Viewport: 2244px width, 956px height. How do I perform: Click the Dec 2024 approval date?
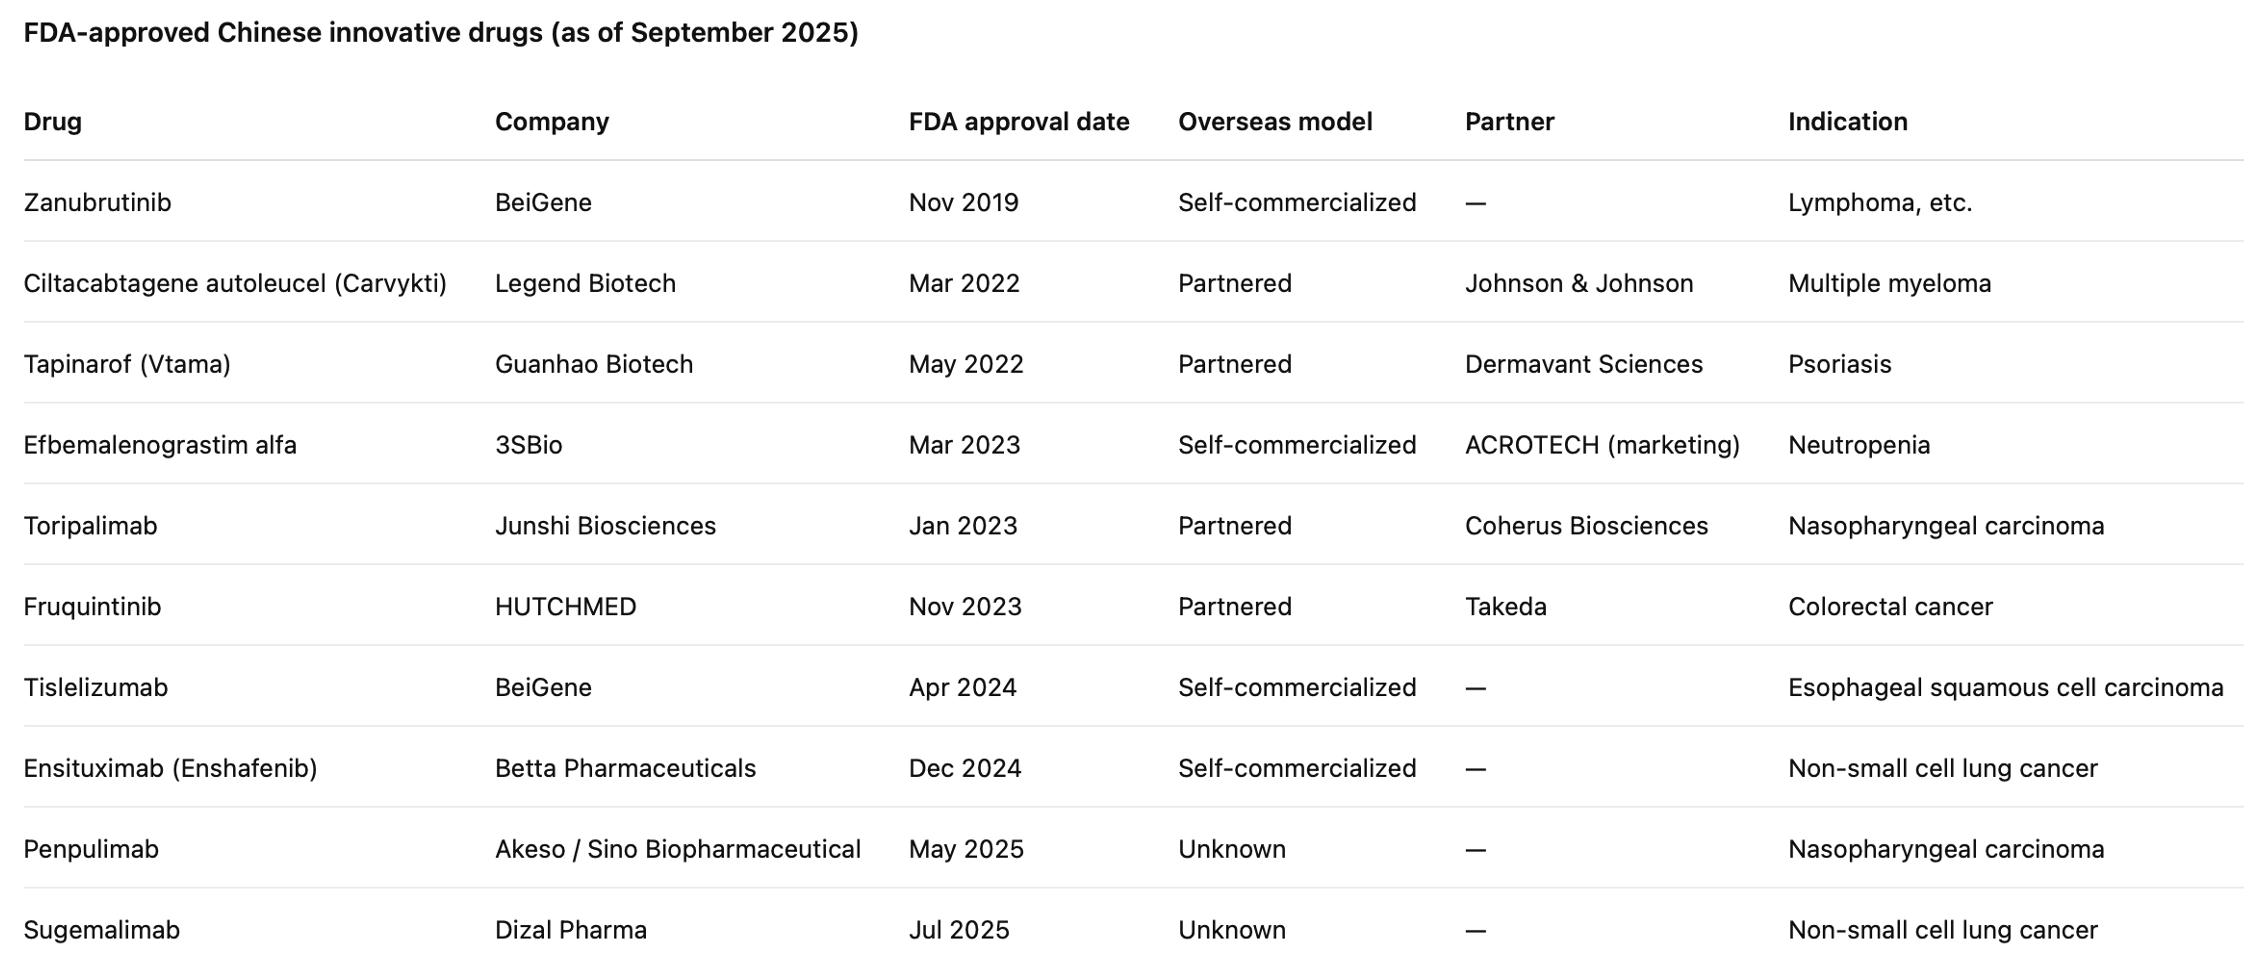(964, 769)
